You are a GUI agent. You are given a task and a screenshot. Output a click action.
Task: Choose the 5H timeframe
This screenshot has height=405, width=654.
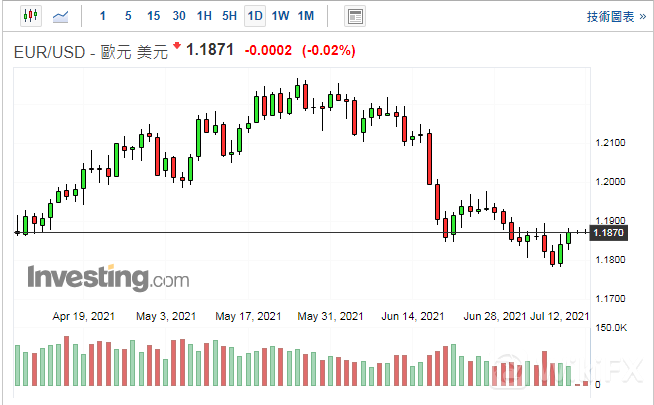229,16
